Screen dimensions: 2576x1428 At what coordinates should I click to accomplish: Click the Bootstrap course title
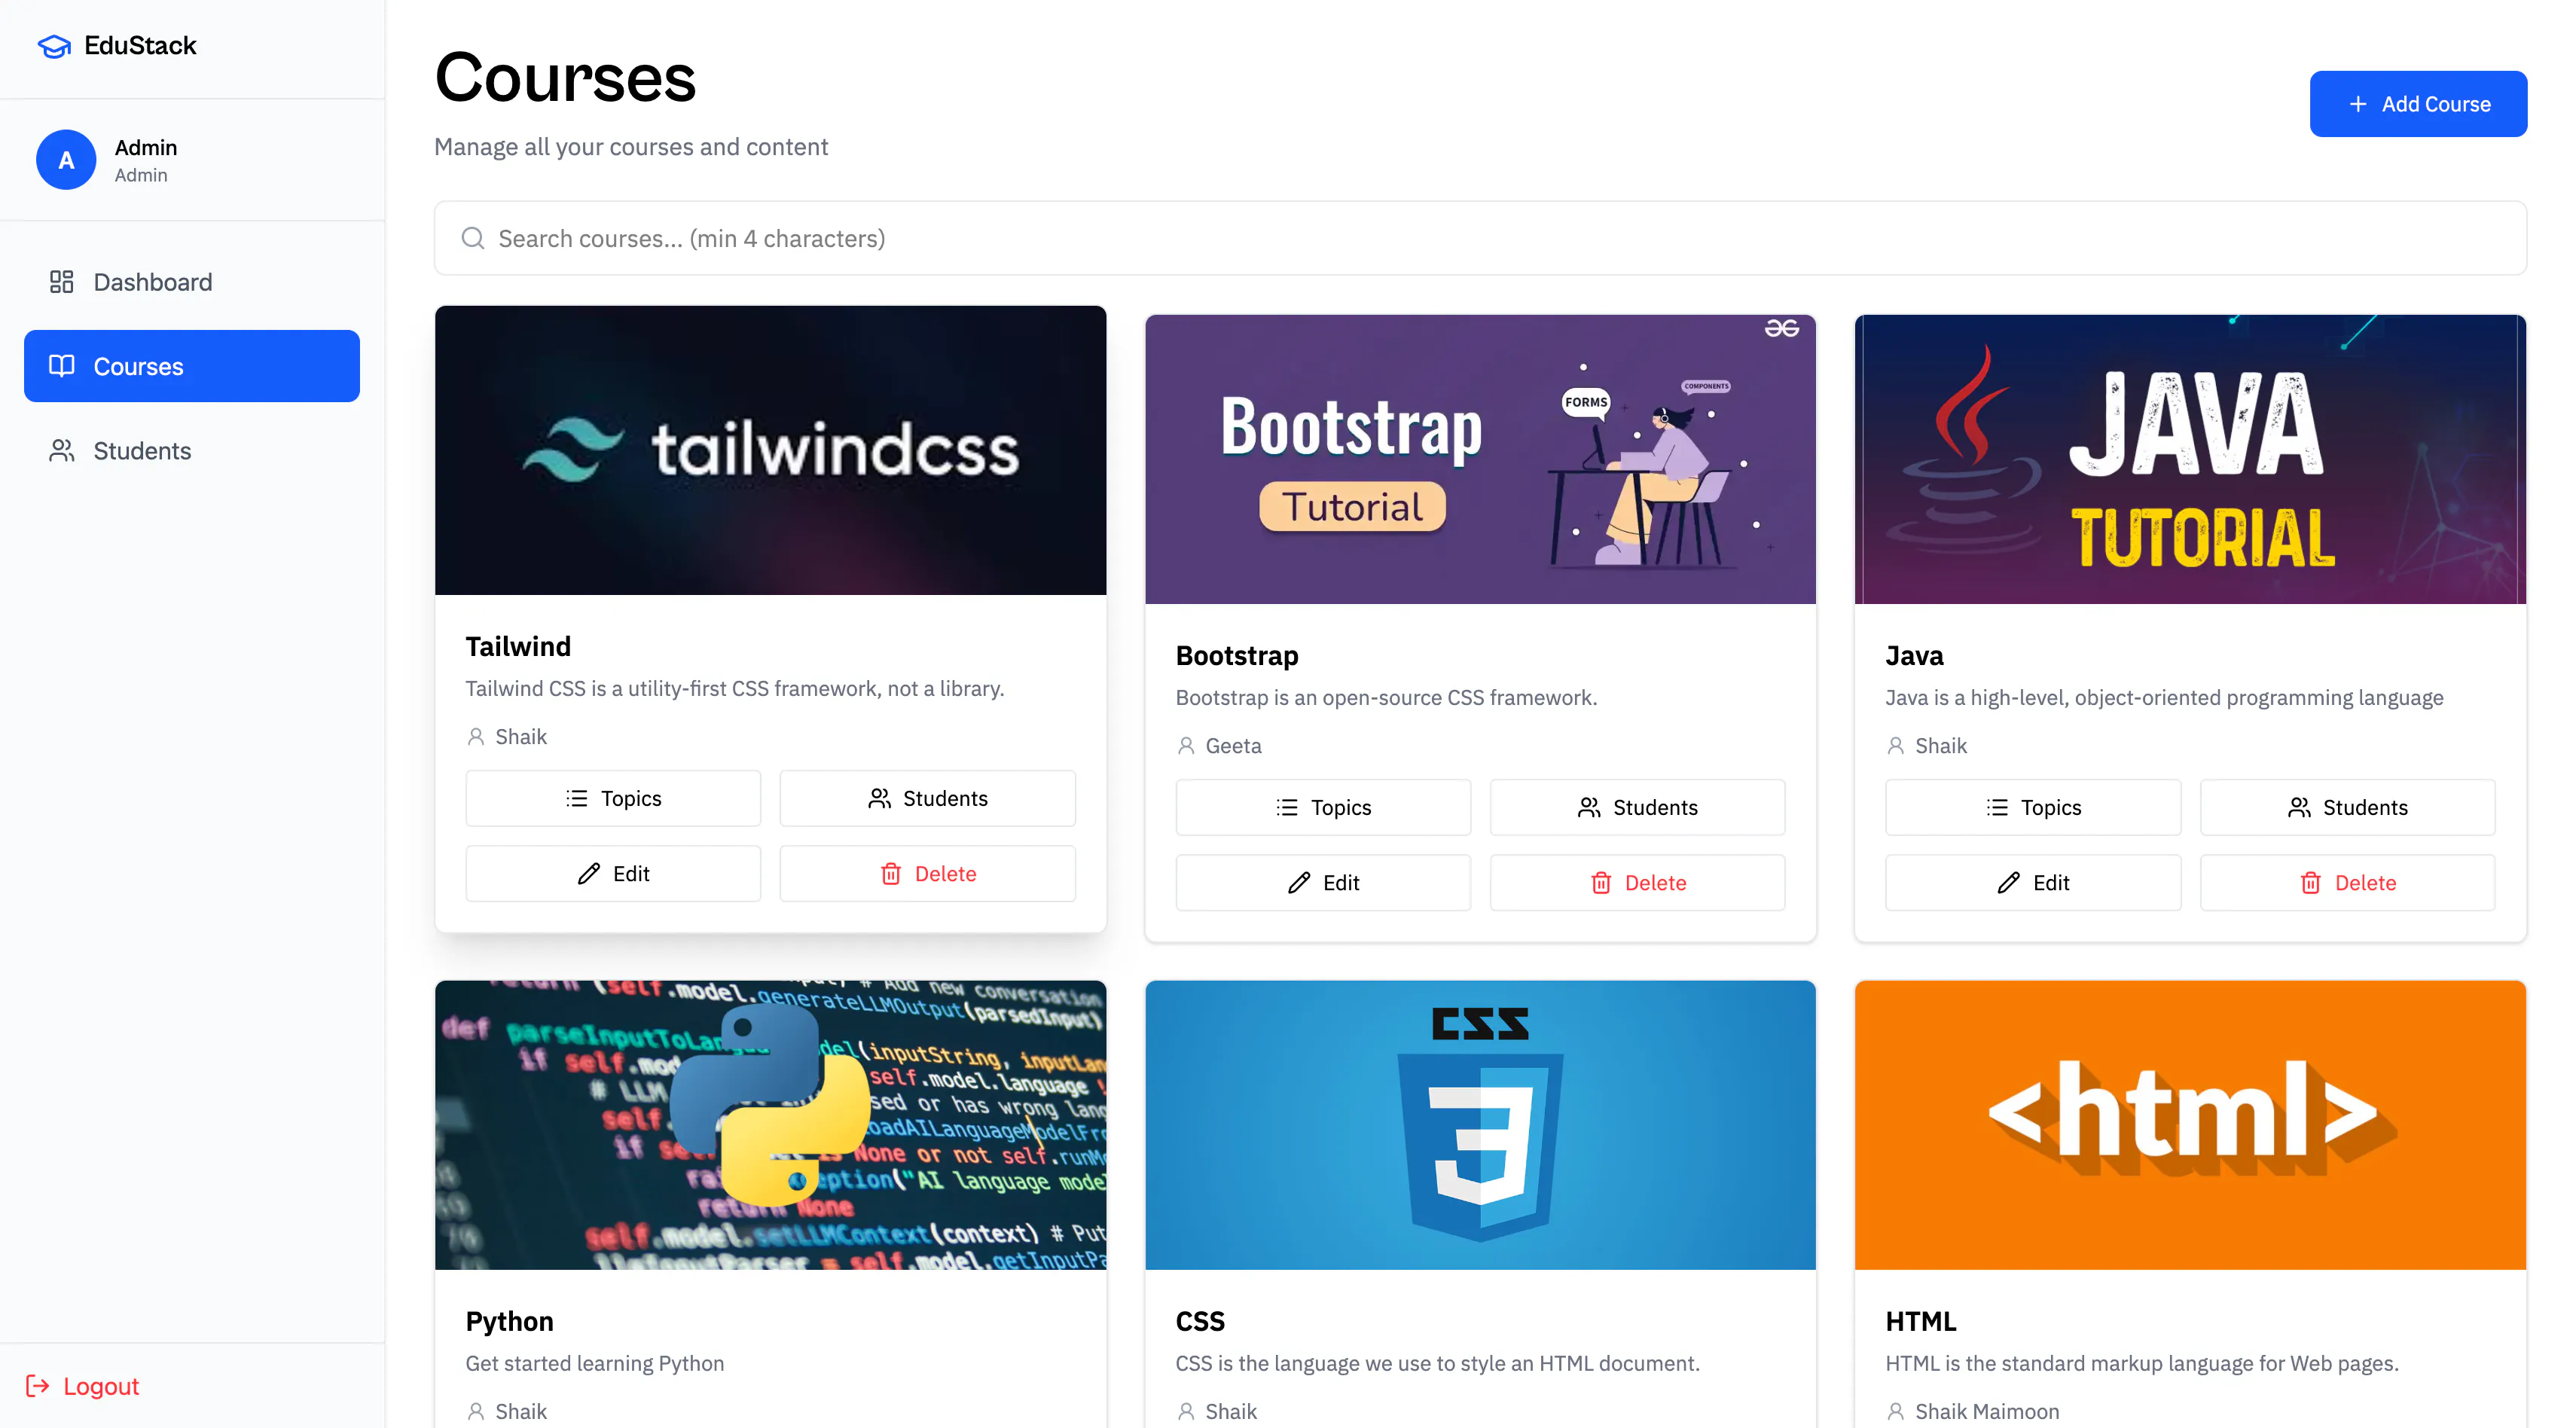point(1237,656)
